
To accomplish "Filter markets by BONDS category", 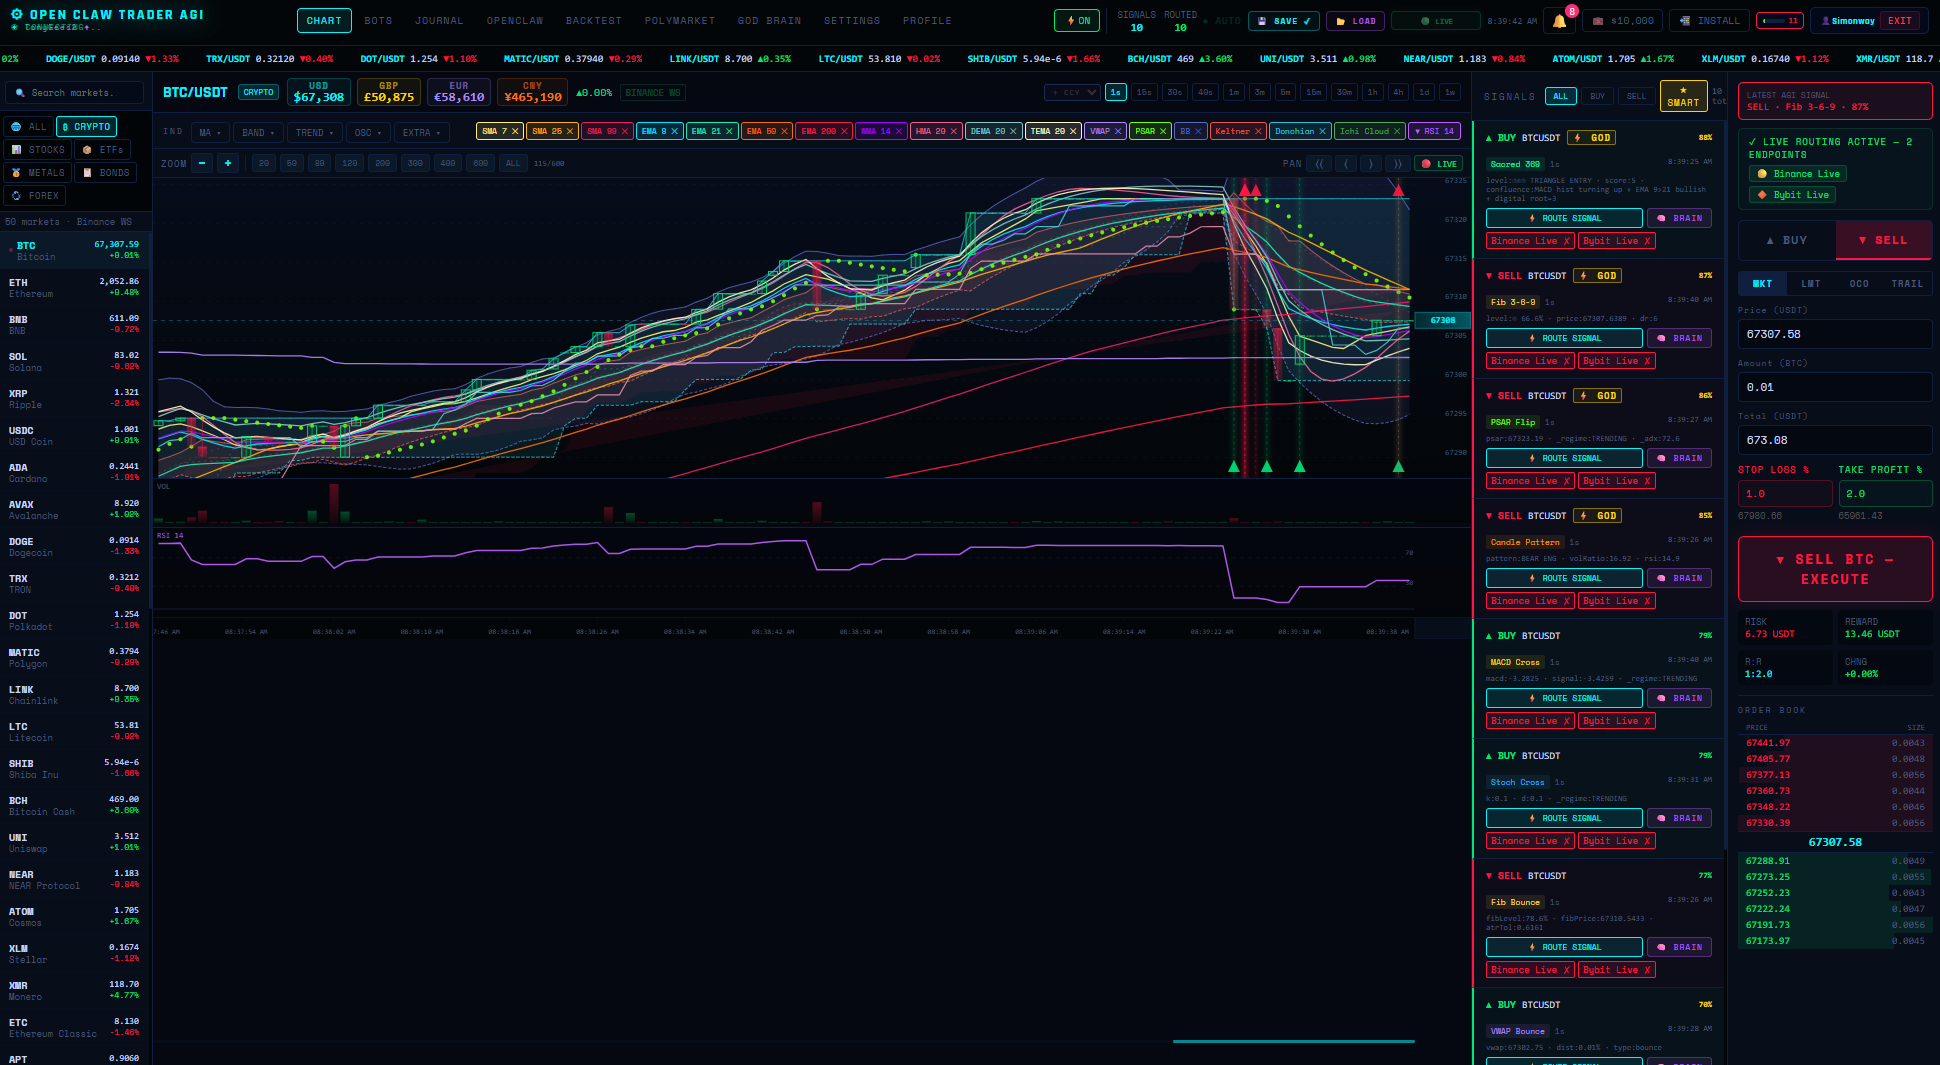I will tap(107, 173).
